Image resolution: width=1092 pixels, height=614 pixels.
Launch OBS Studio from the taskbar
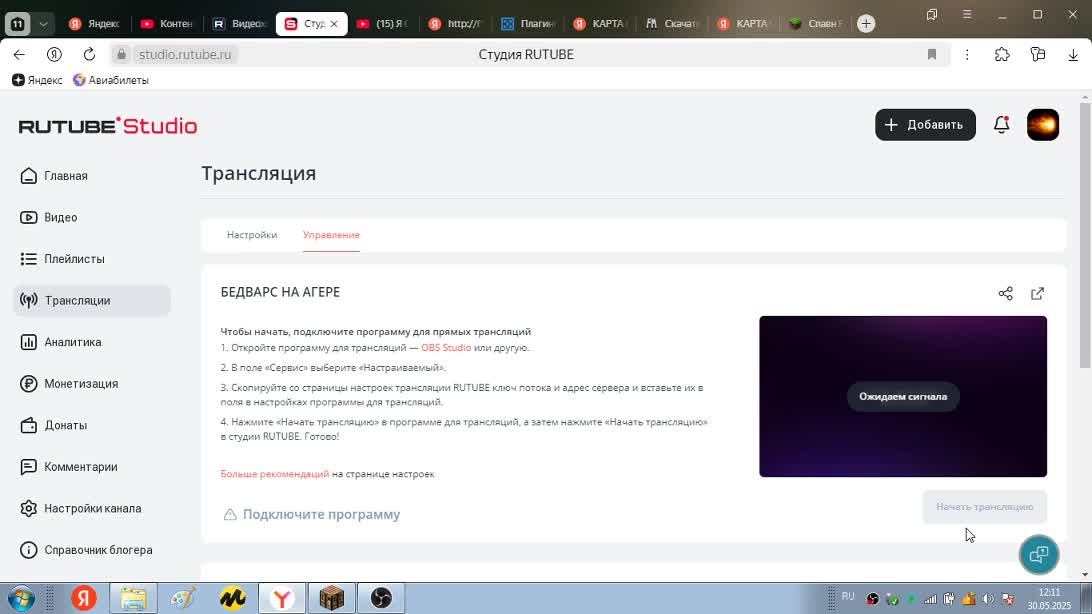[381, 599]
